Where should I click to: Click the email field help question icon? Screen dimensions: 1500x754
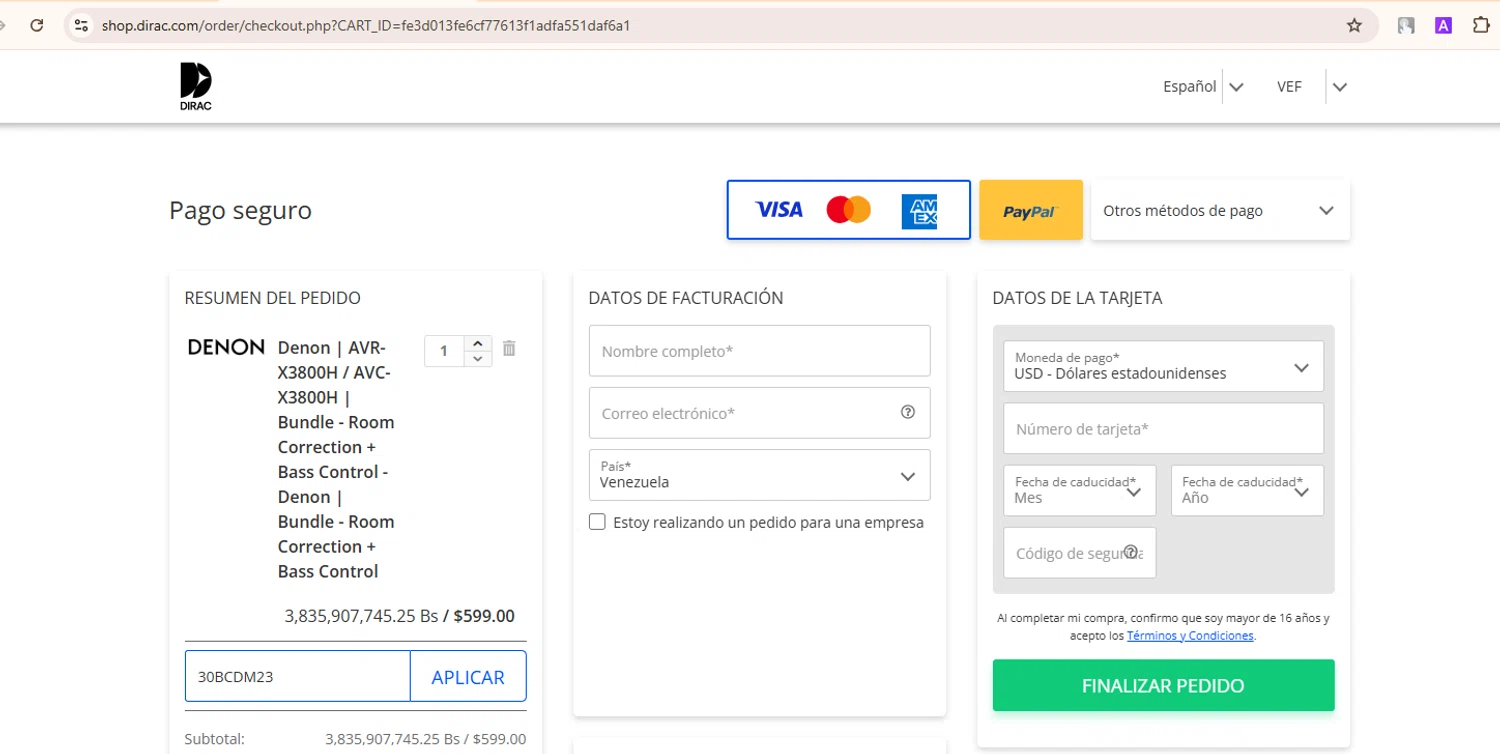[908, 412]
